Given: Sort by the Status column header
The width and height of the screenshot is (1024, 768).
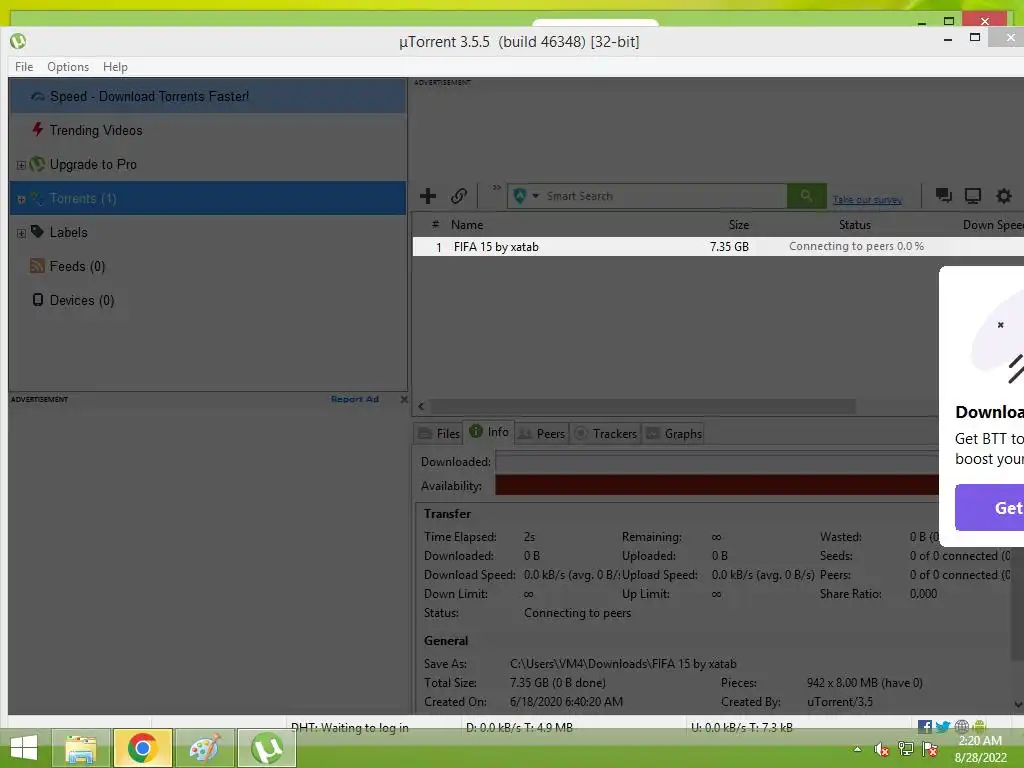Looking at the screenshot, I should tap(855, 225).
